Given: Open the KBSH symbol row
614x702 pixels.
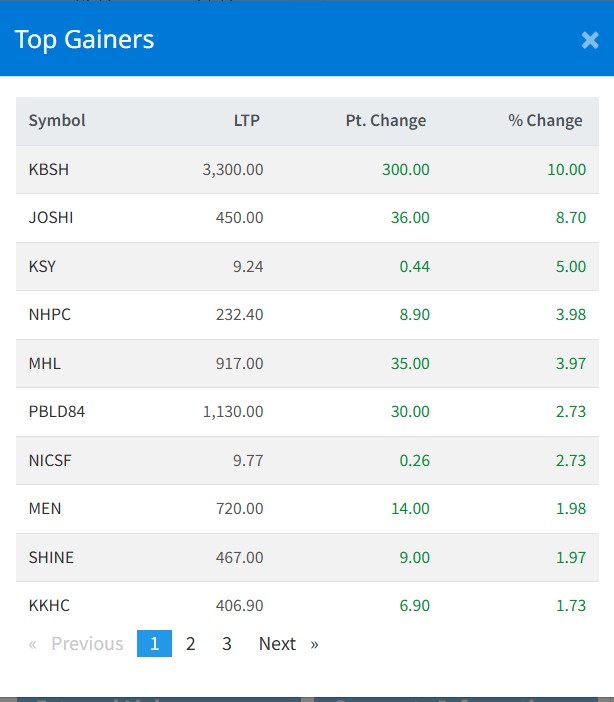Looking at the screenshot, I should (49, 170).
